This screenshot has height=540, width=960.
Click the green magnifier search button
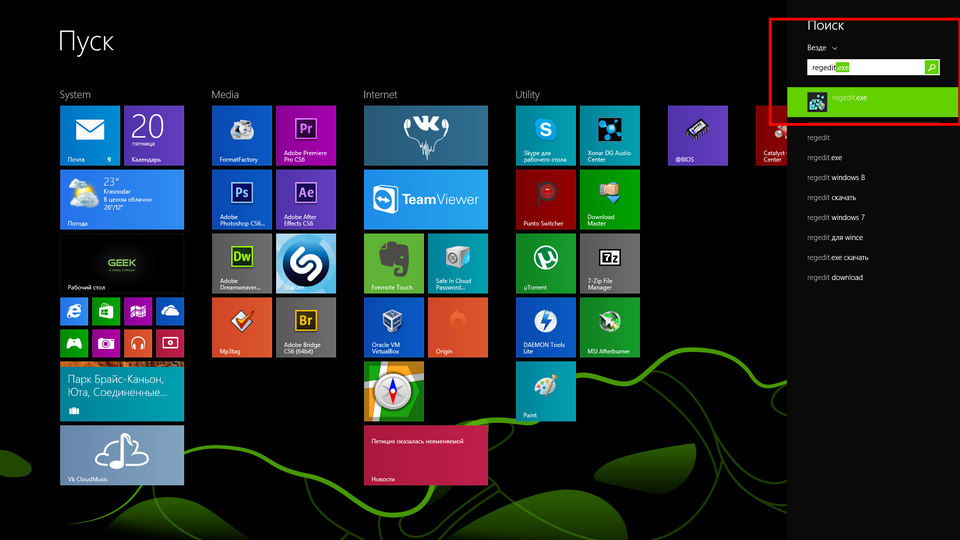pyautogui.click(x=931, y=67)
